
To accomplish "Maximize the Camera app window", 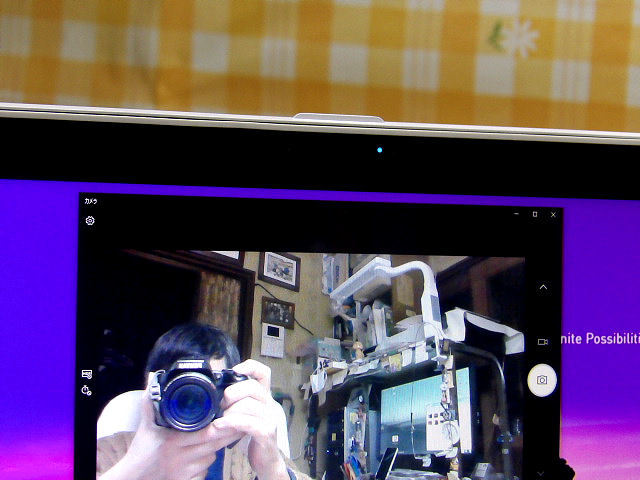I will (x=535, y=214).
